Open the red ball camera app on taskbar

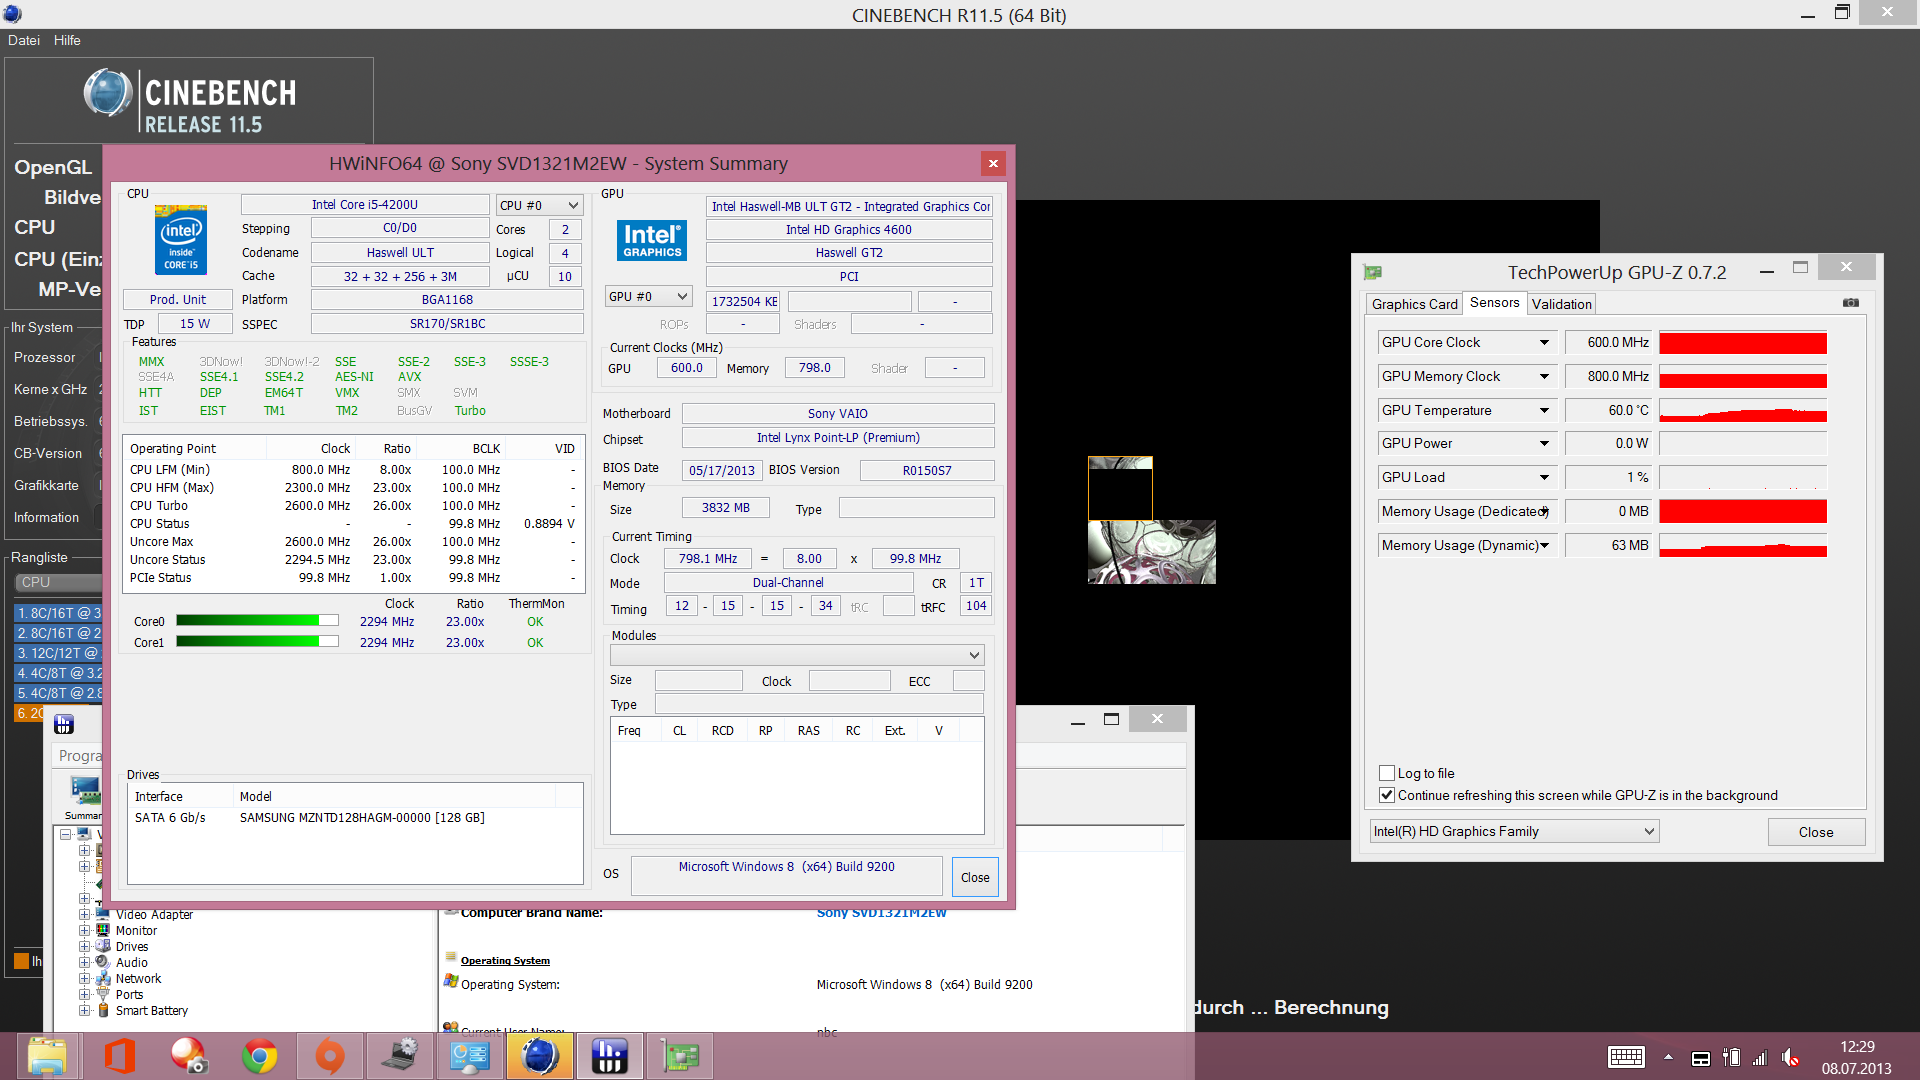pos(188,1056)
